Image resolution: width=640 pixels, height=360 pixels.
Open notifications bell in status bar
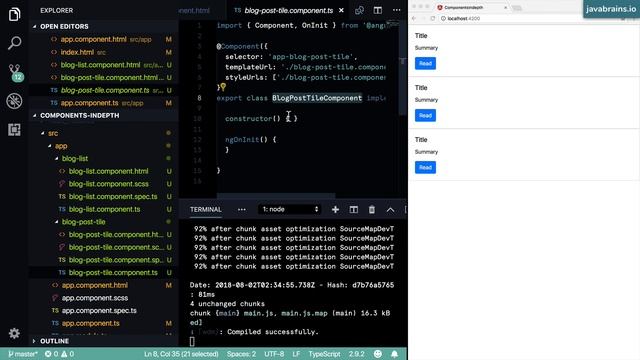coord(394,354)
